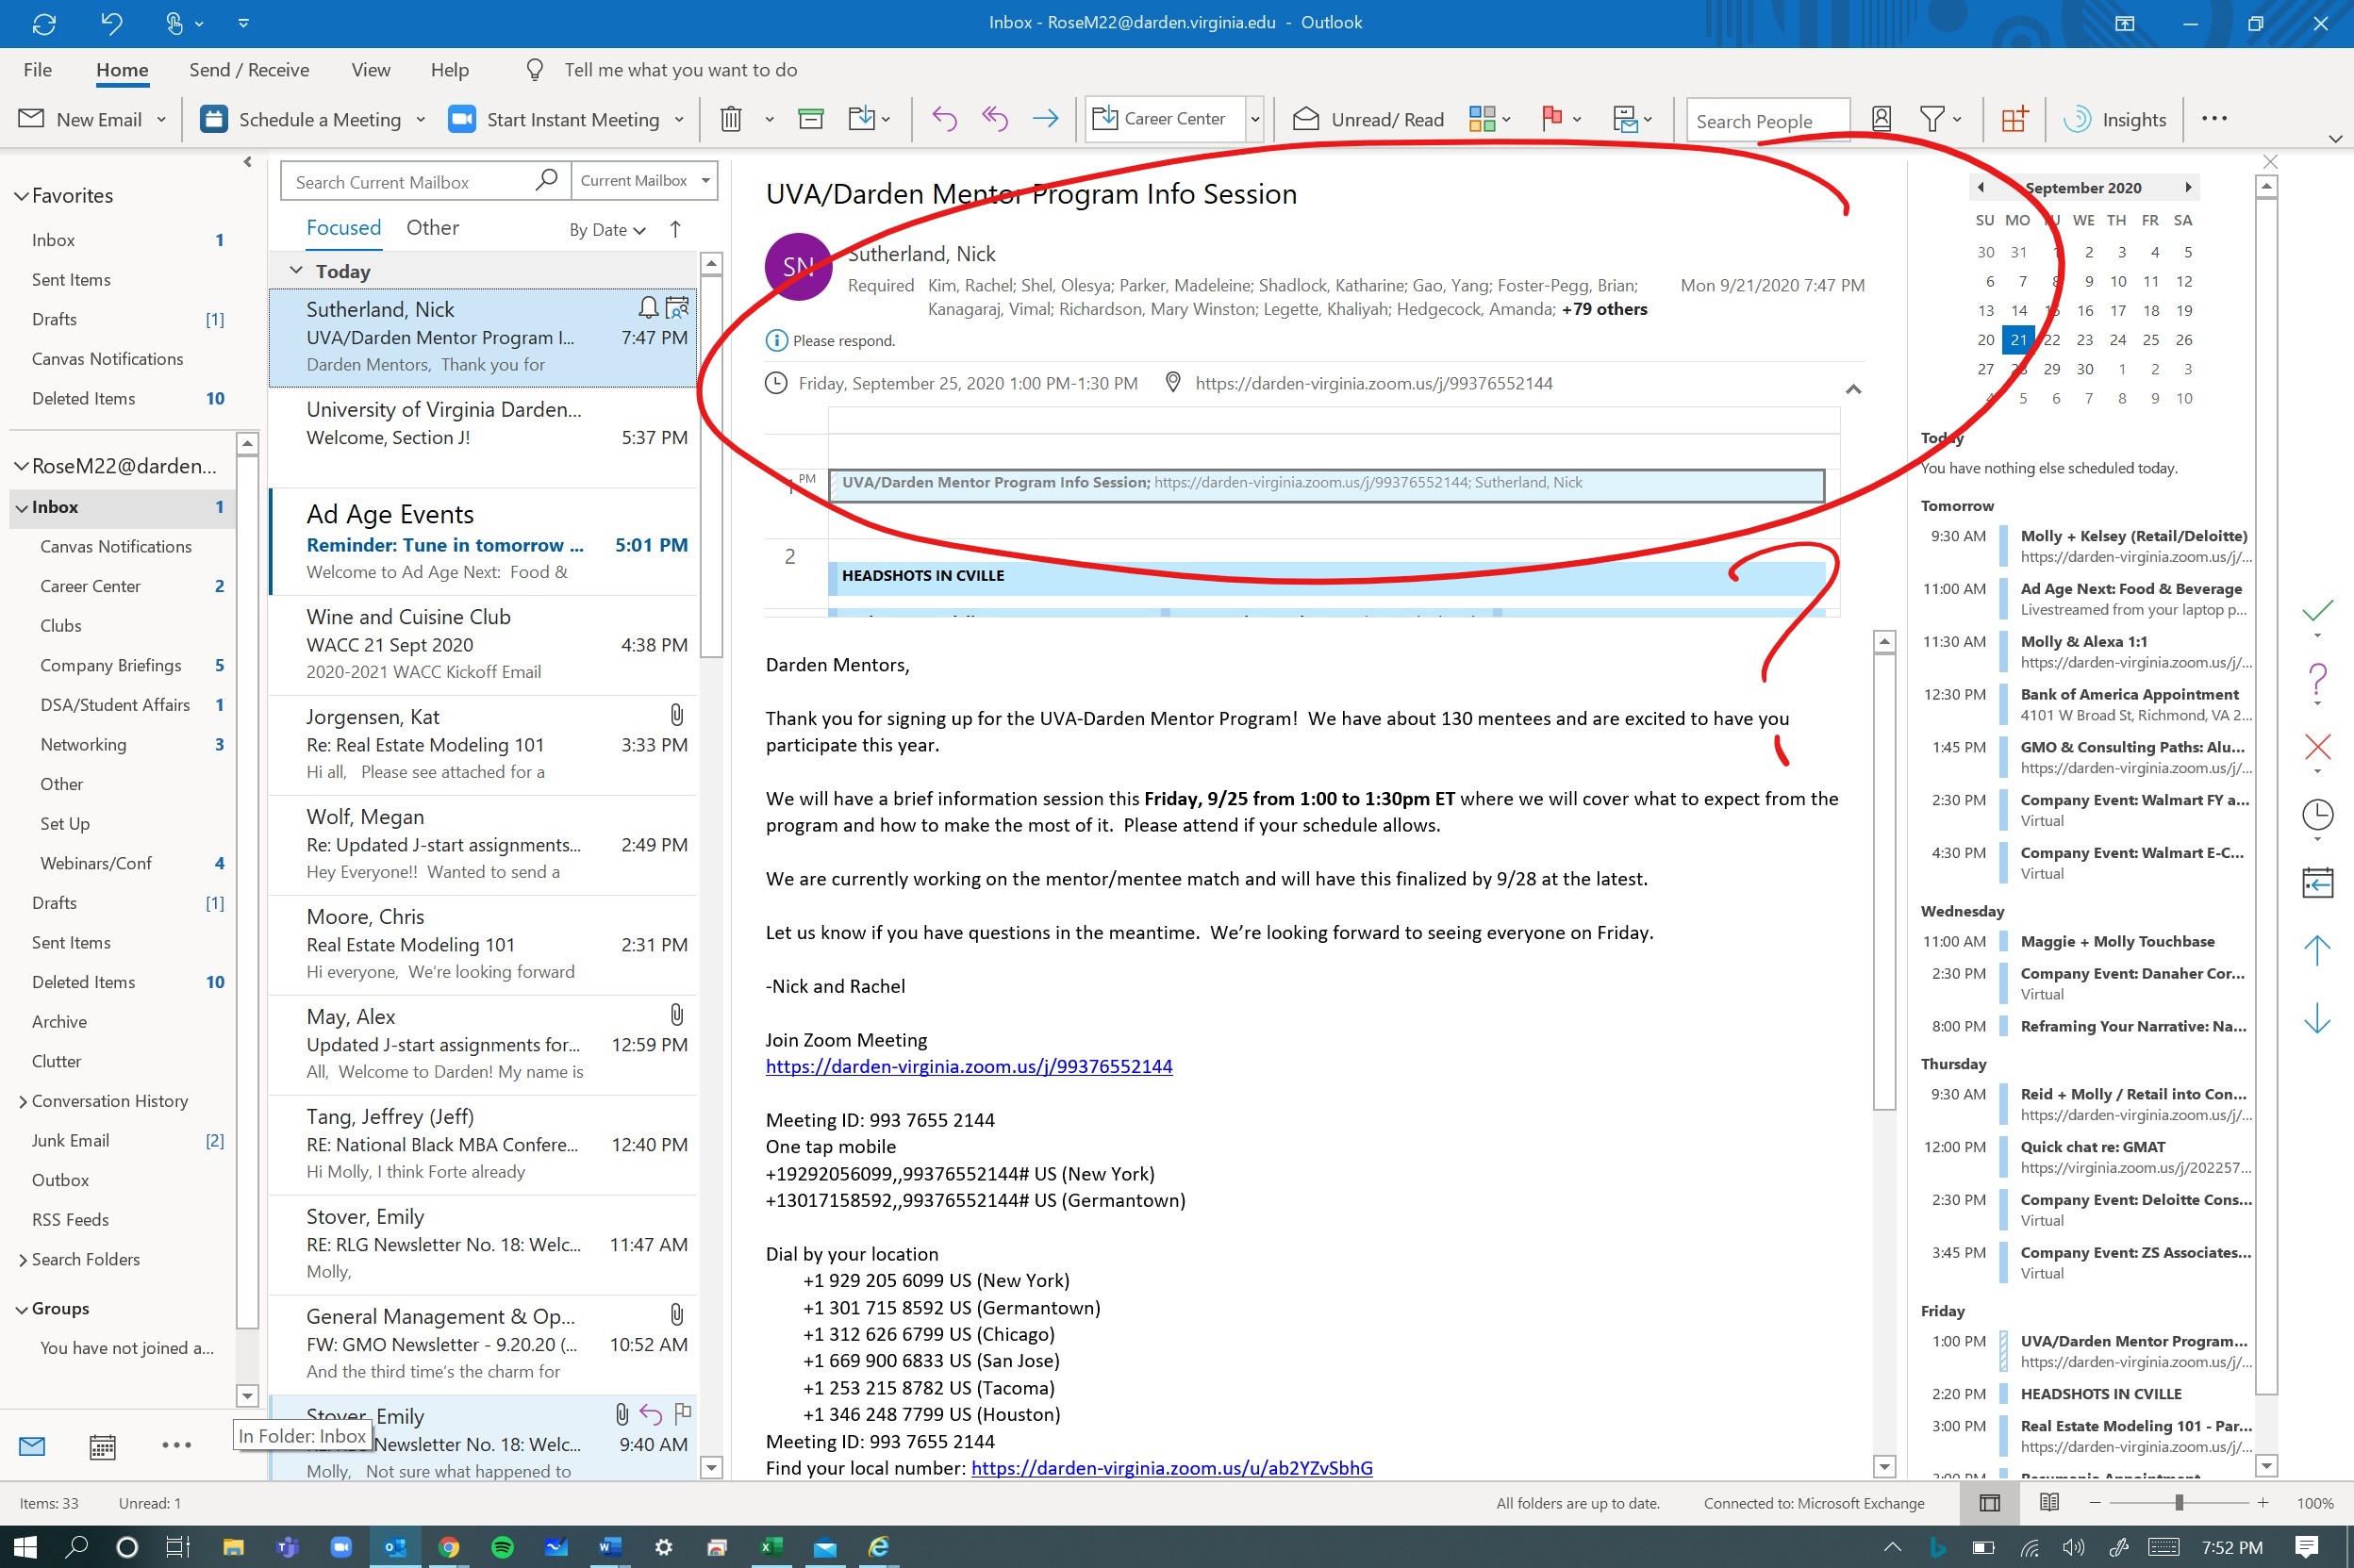Switch to Calendar view icon in navigation bar
2354x1568 pixels.
[x=102, y=1446]
